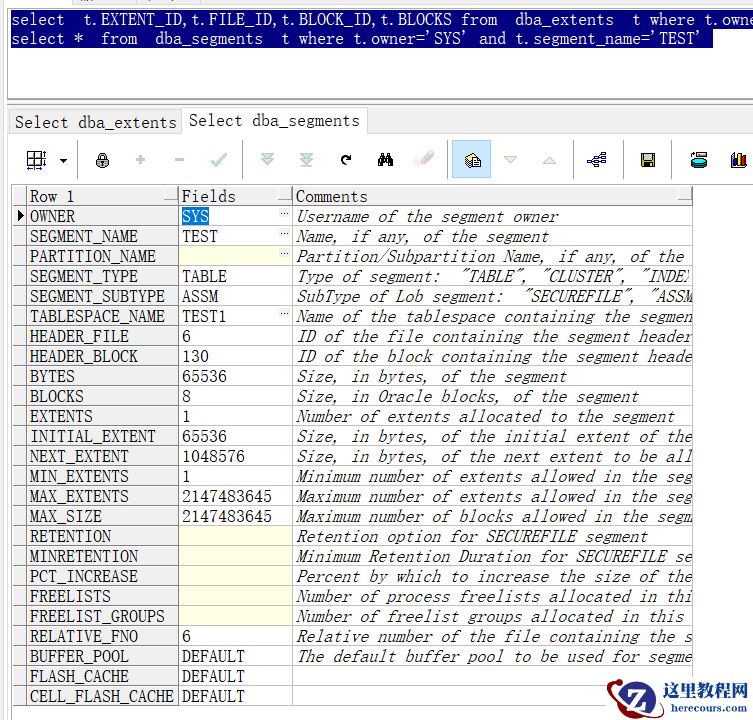Click the TEST1 tablespace name value
The image size is (753, 720).
click(x=204, y=317)
